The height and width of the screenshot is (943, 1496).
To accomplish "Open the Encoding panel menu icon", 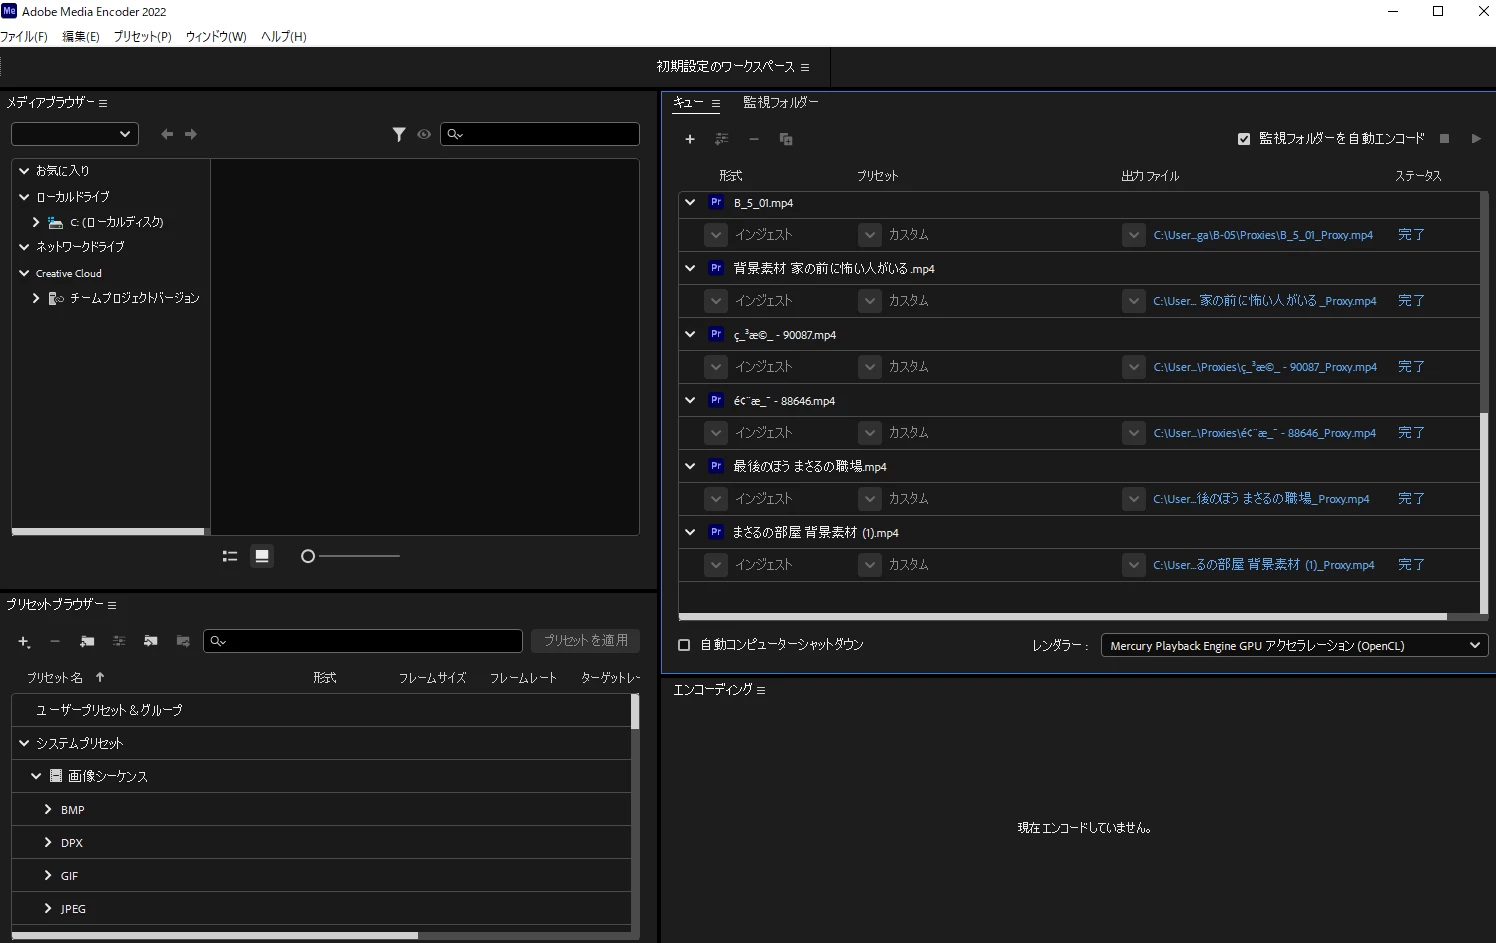I will [761, 690].
